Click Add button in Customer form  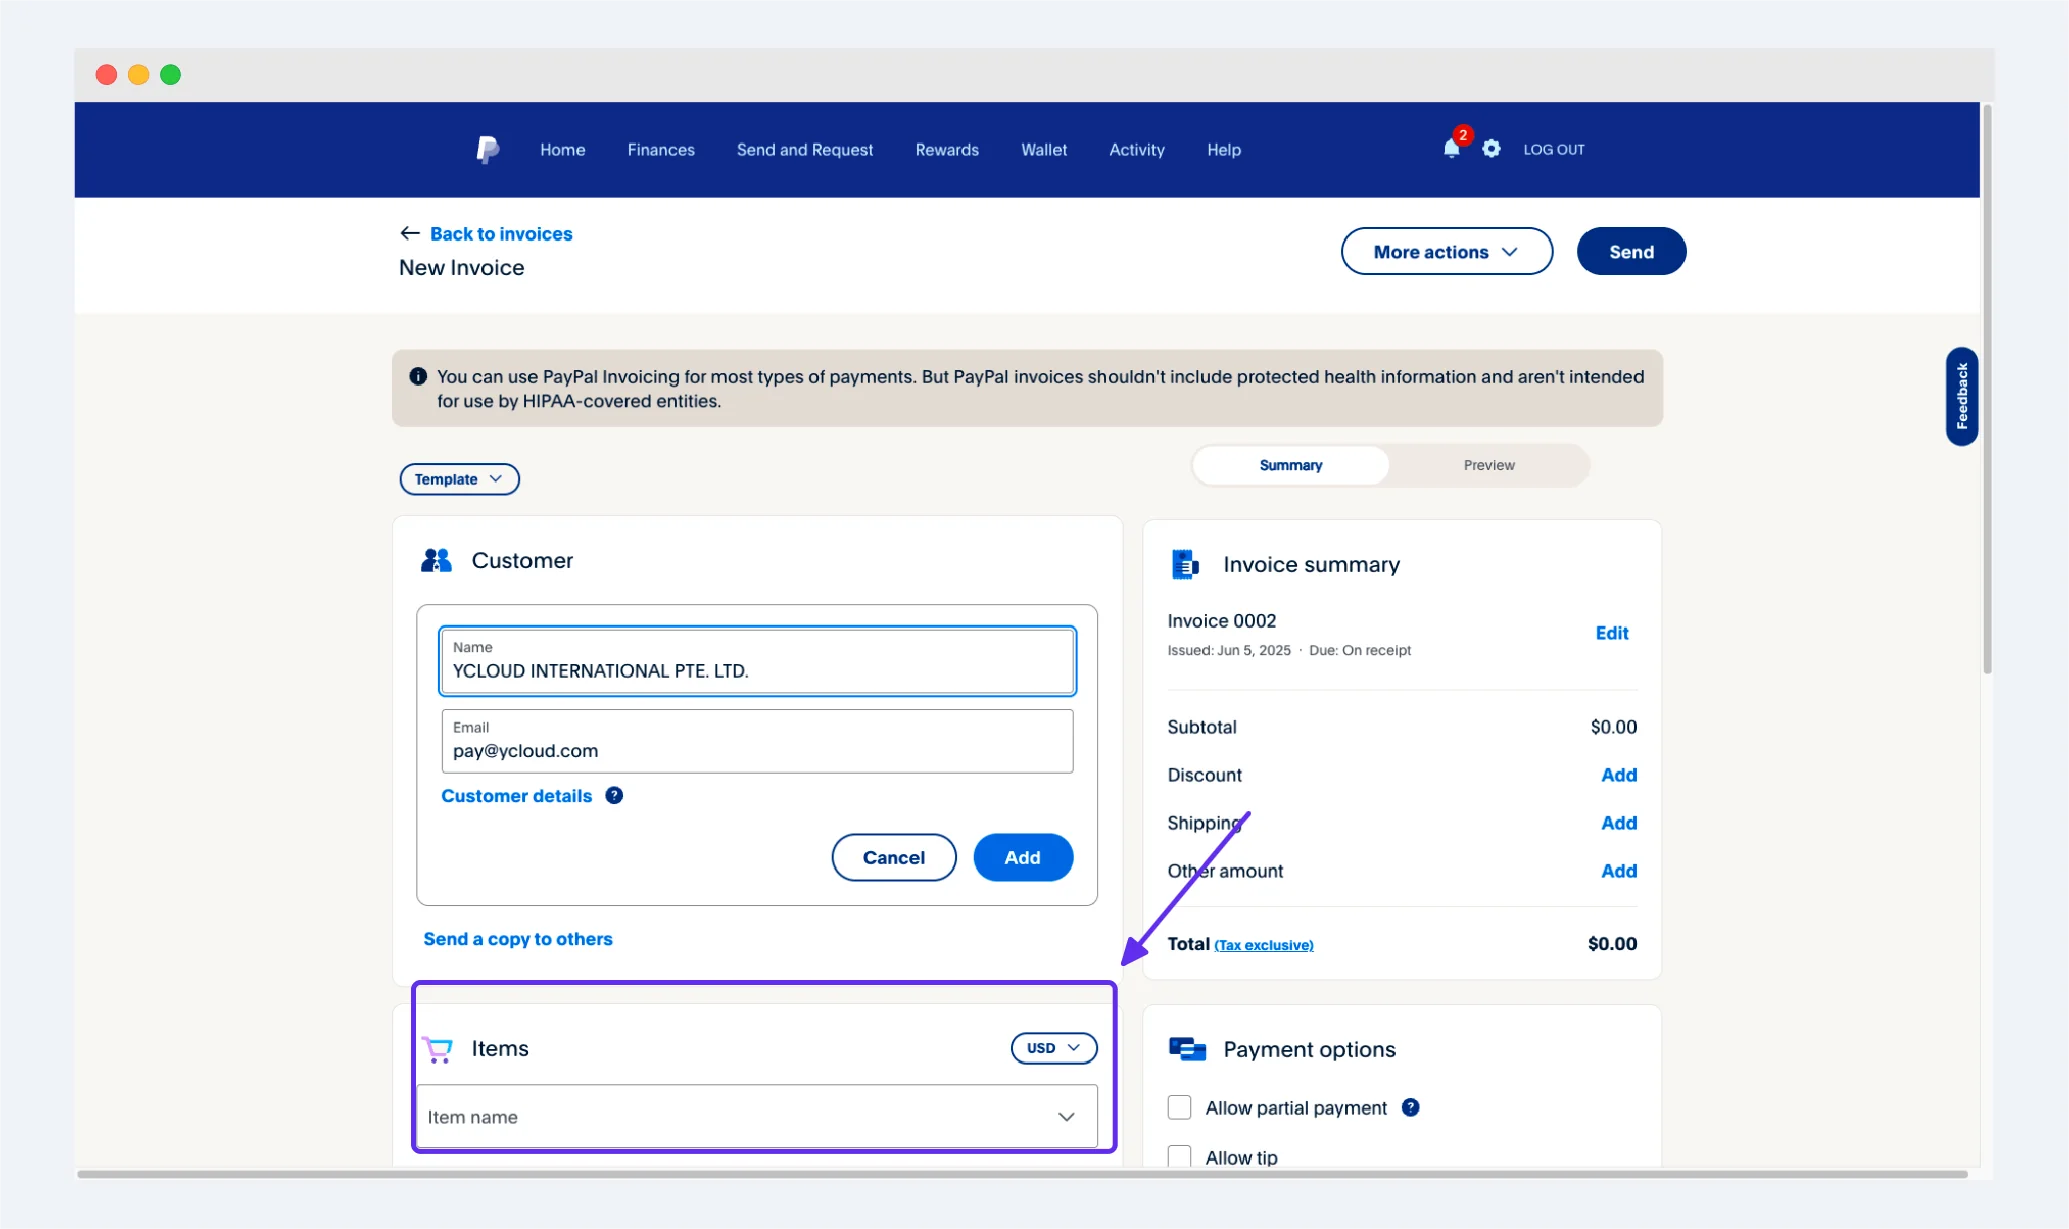[1022, 857]
